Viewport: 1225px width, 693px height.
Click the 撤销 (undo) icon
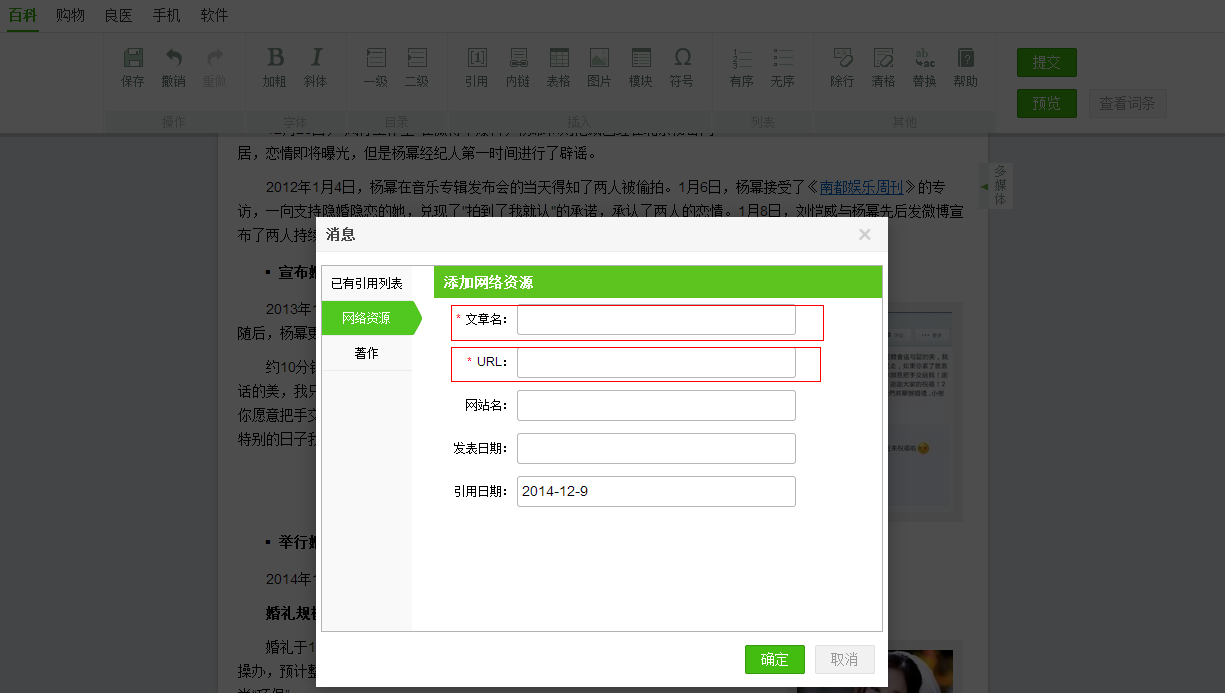point(174,67)
